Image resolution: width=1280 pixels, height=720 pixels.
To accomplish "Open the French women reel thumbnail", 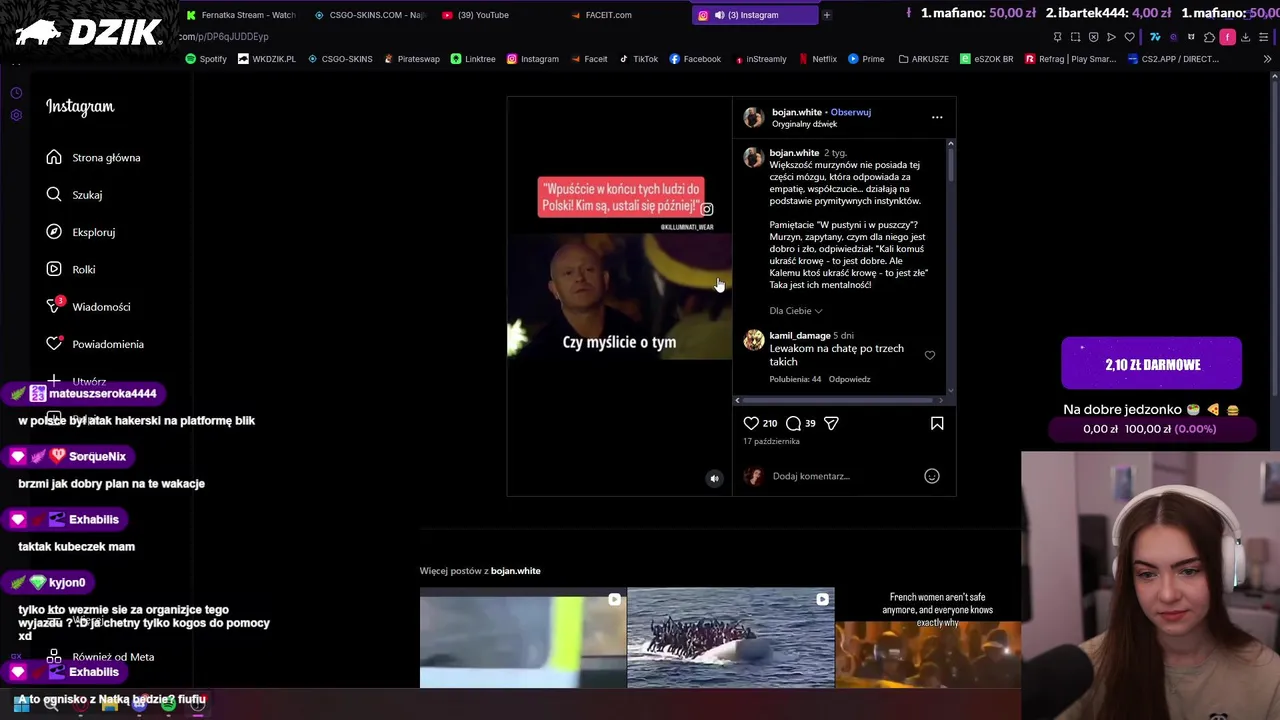I will [x=928, y=638].
